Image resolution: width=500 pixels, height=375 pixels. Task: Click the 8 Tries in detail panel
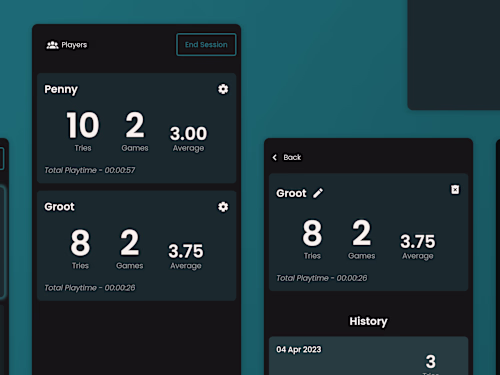[x=312, y=233]
